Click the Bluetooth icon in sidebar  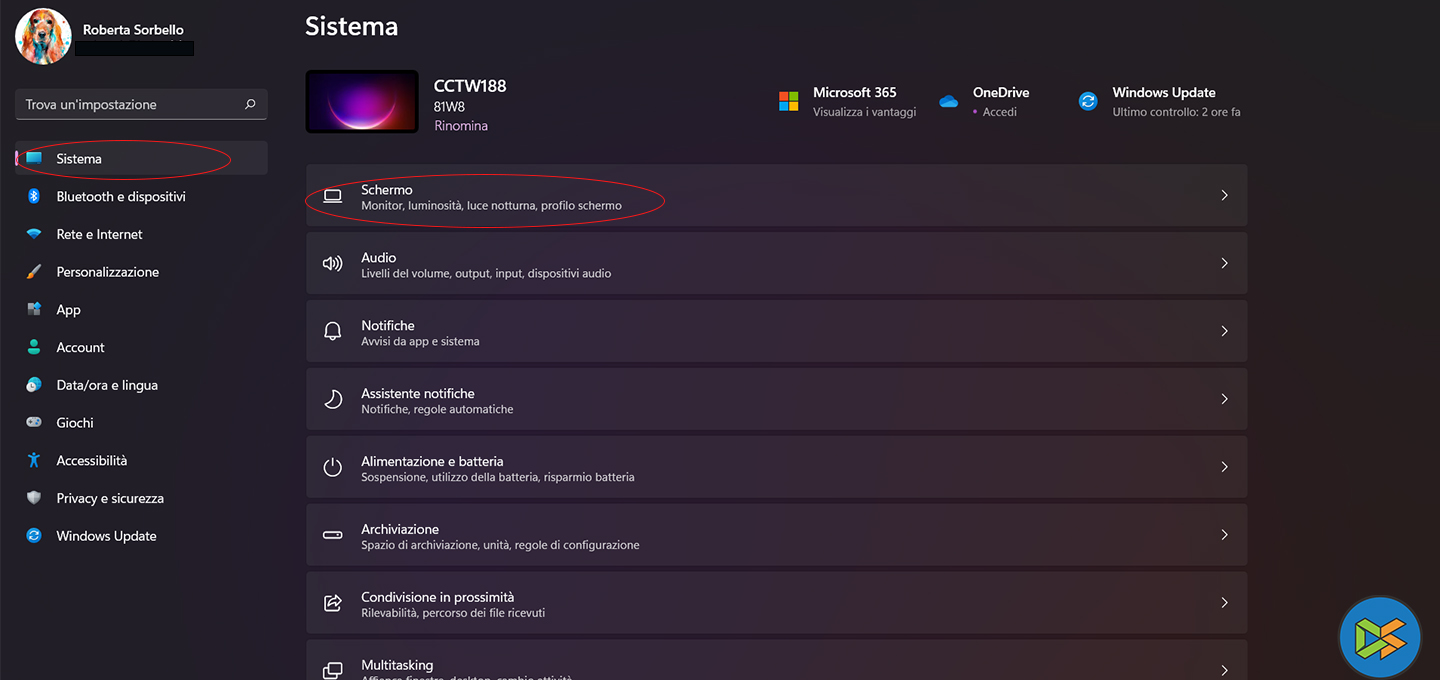(x=34, y=197)
